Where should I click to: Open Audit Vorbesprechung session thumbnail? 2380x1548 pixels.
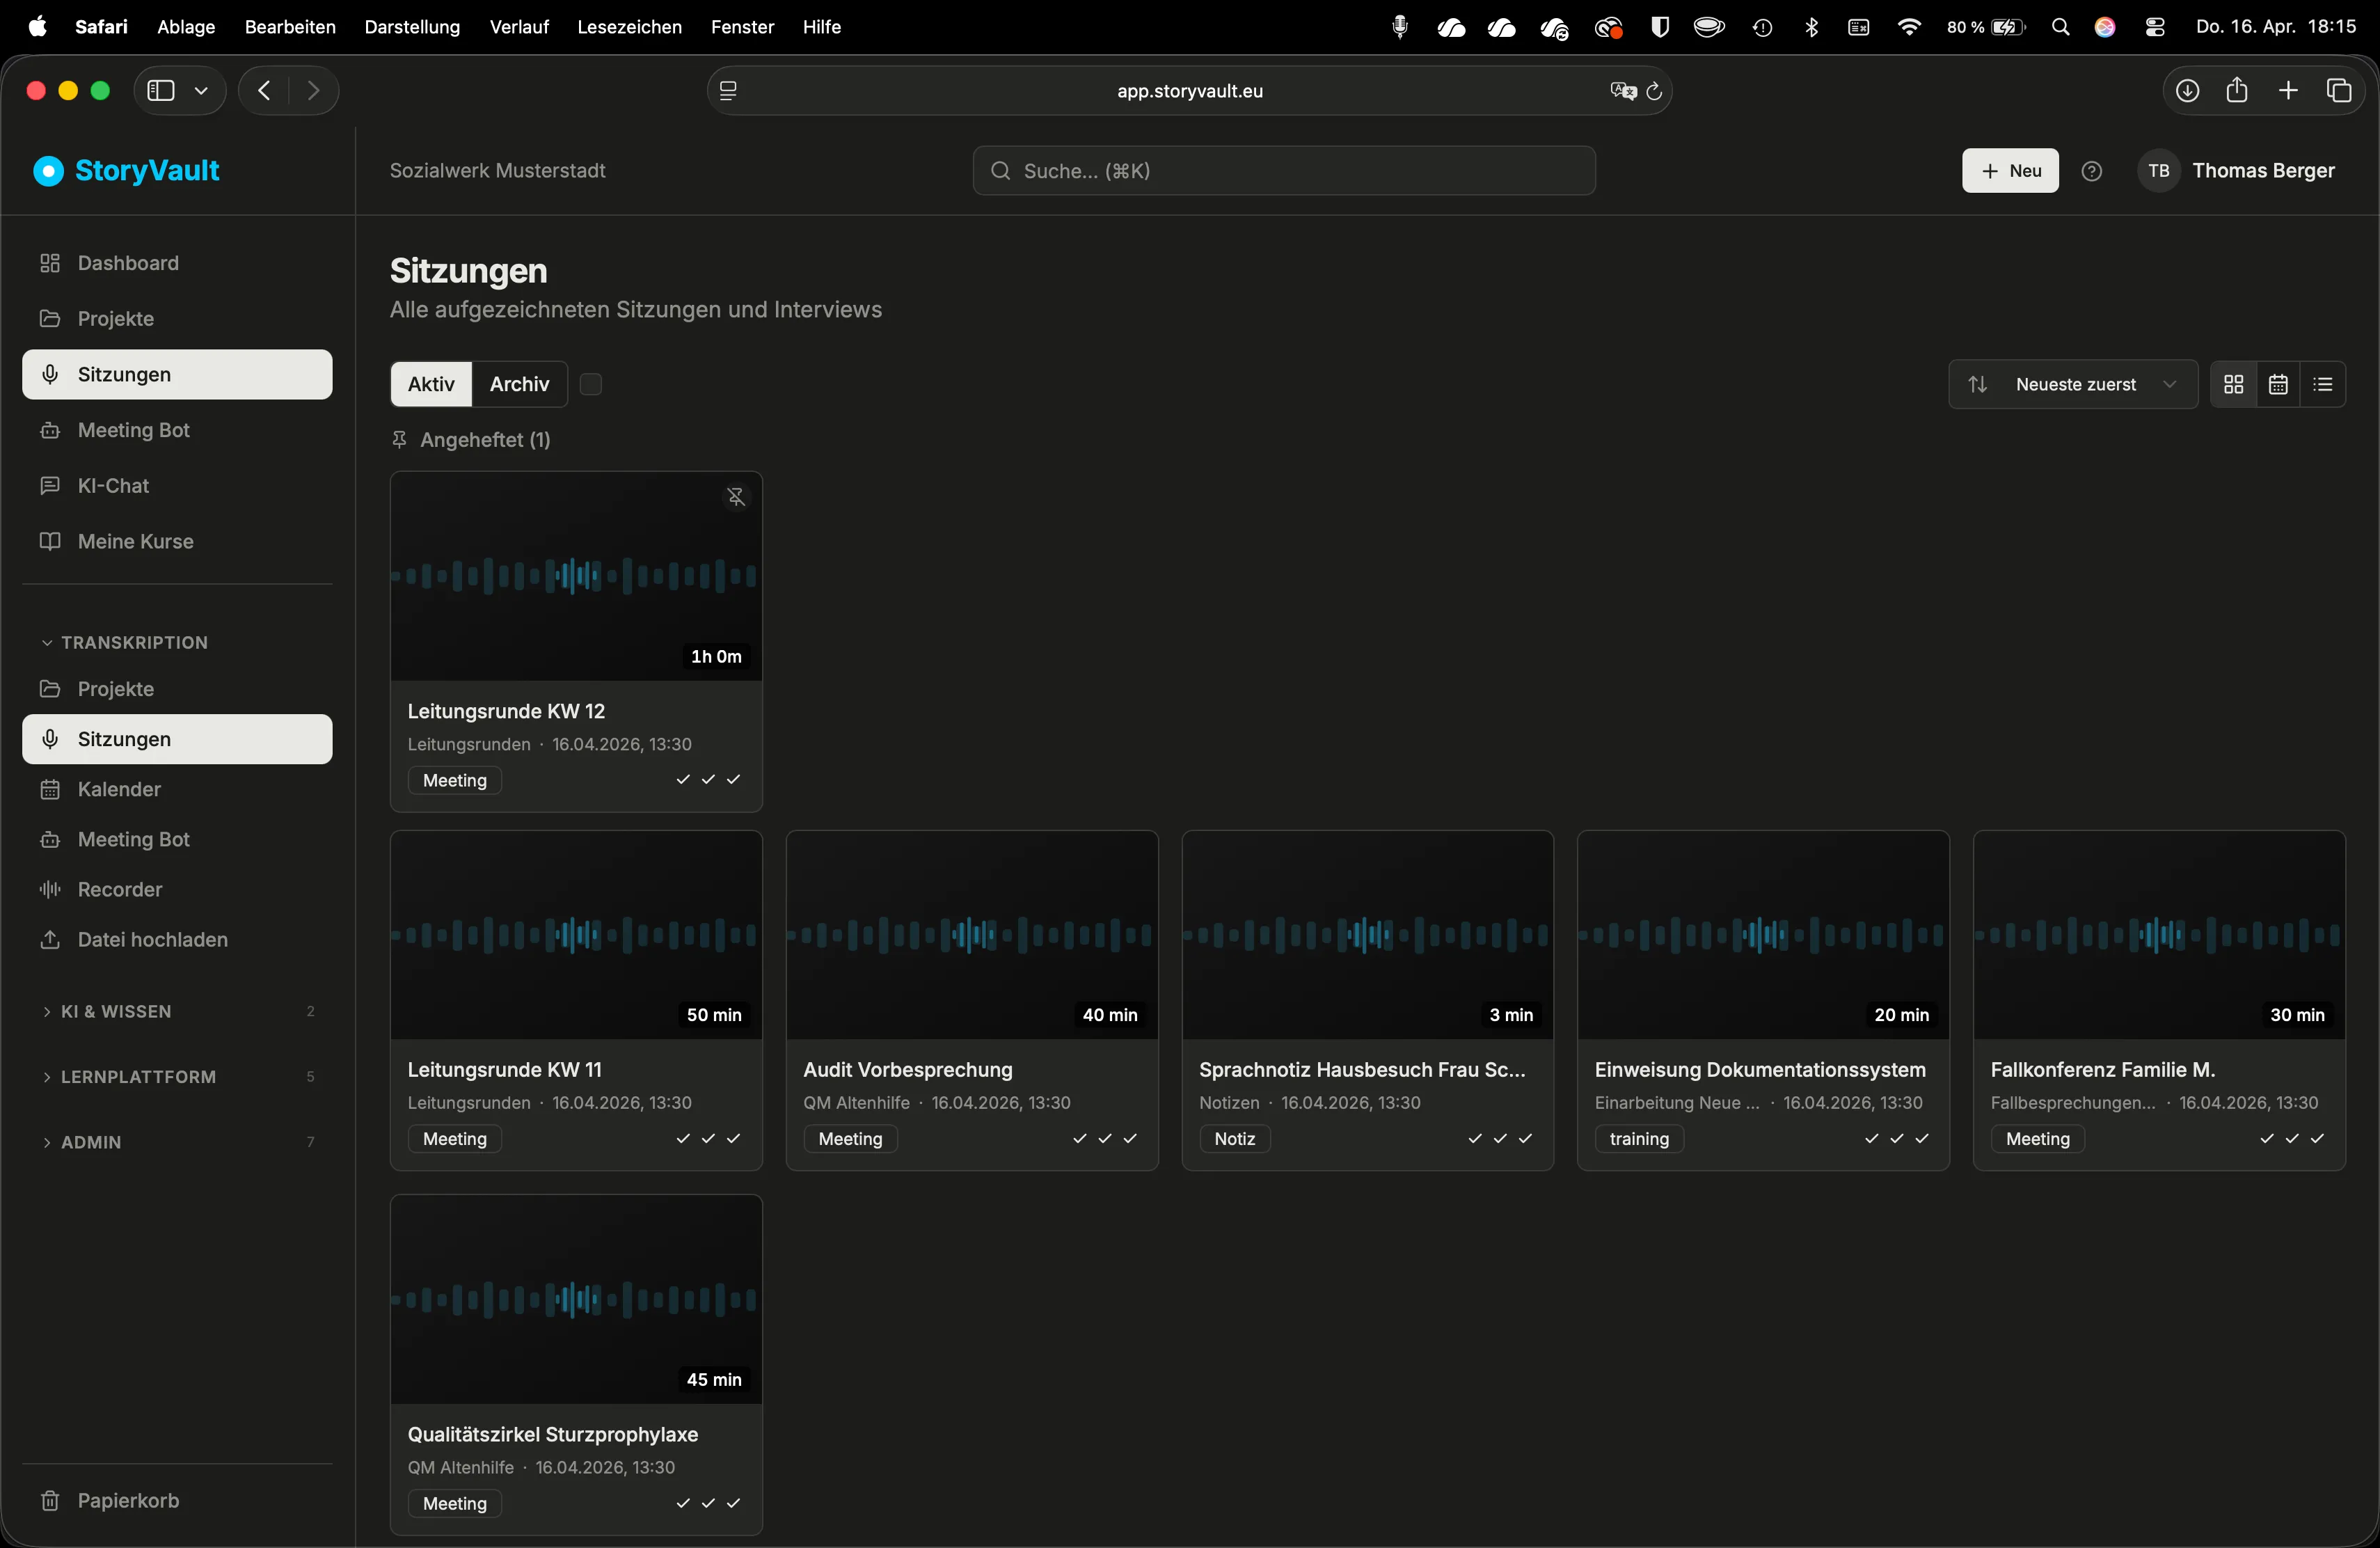point(972,935)
